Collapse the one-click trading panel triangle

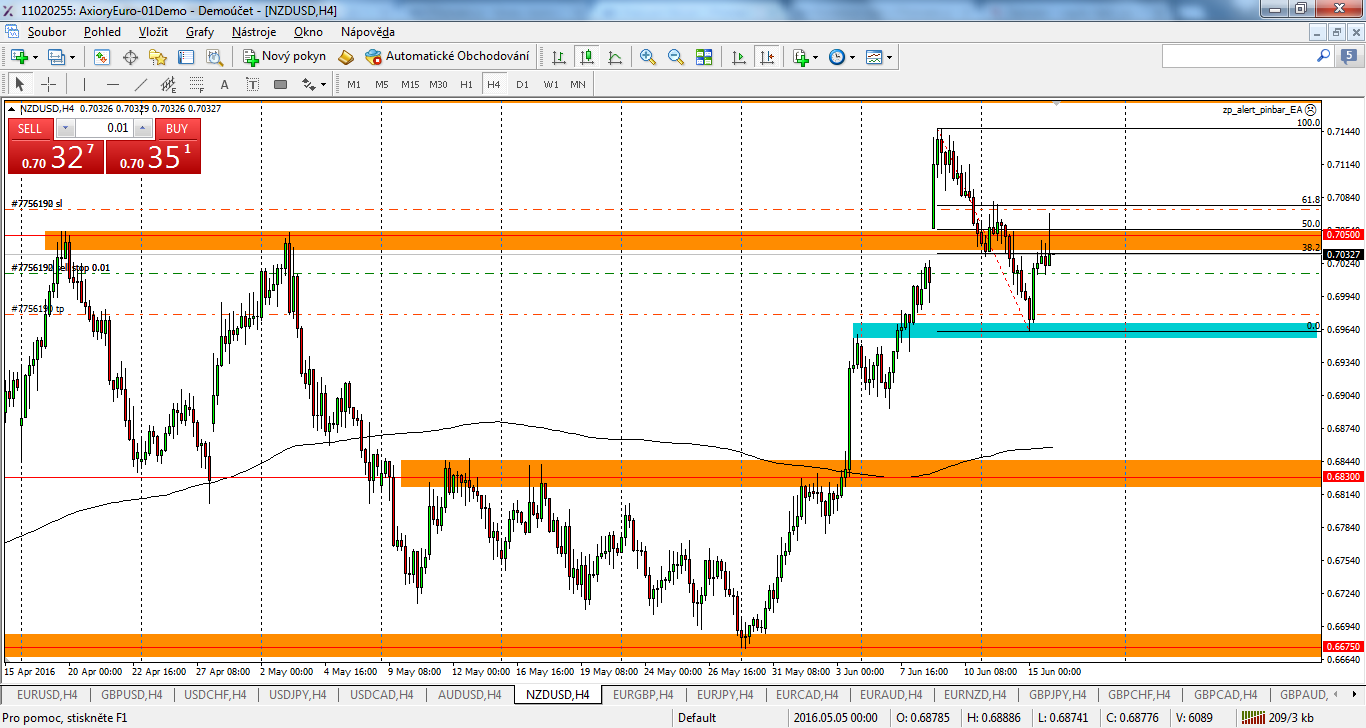point(12,108)
